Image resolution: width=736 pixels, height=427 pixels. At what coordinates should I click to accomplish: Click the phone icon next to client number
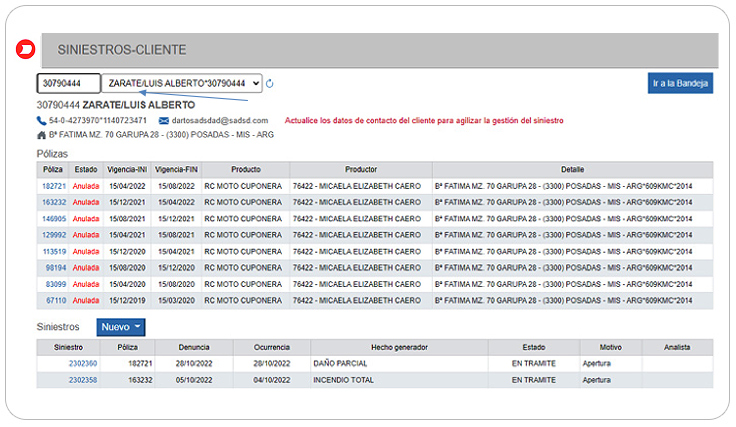pyautogui.click(x=41, y=119)
